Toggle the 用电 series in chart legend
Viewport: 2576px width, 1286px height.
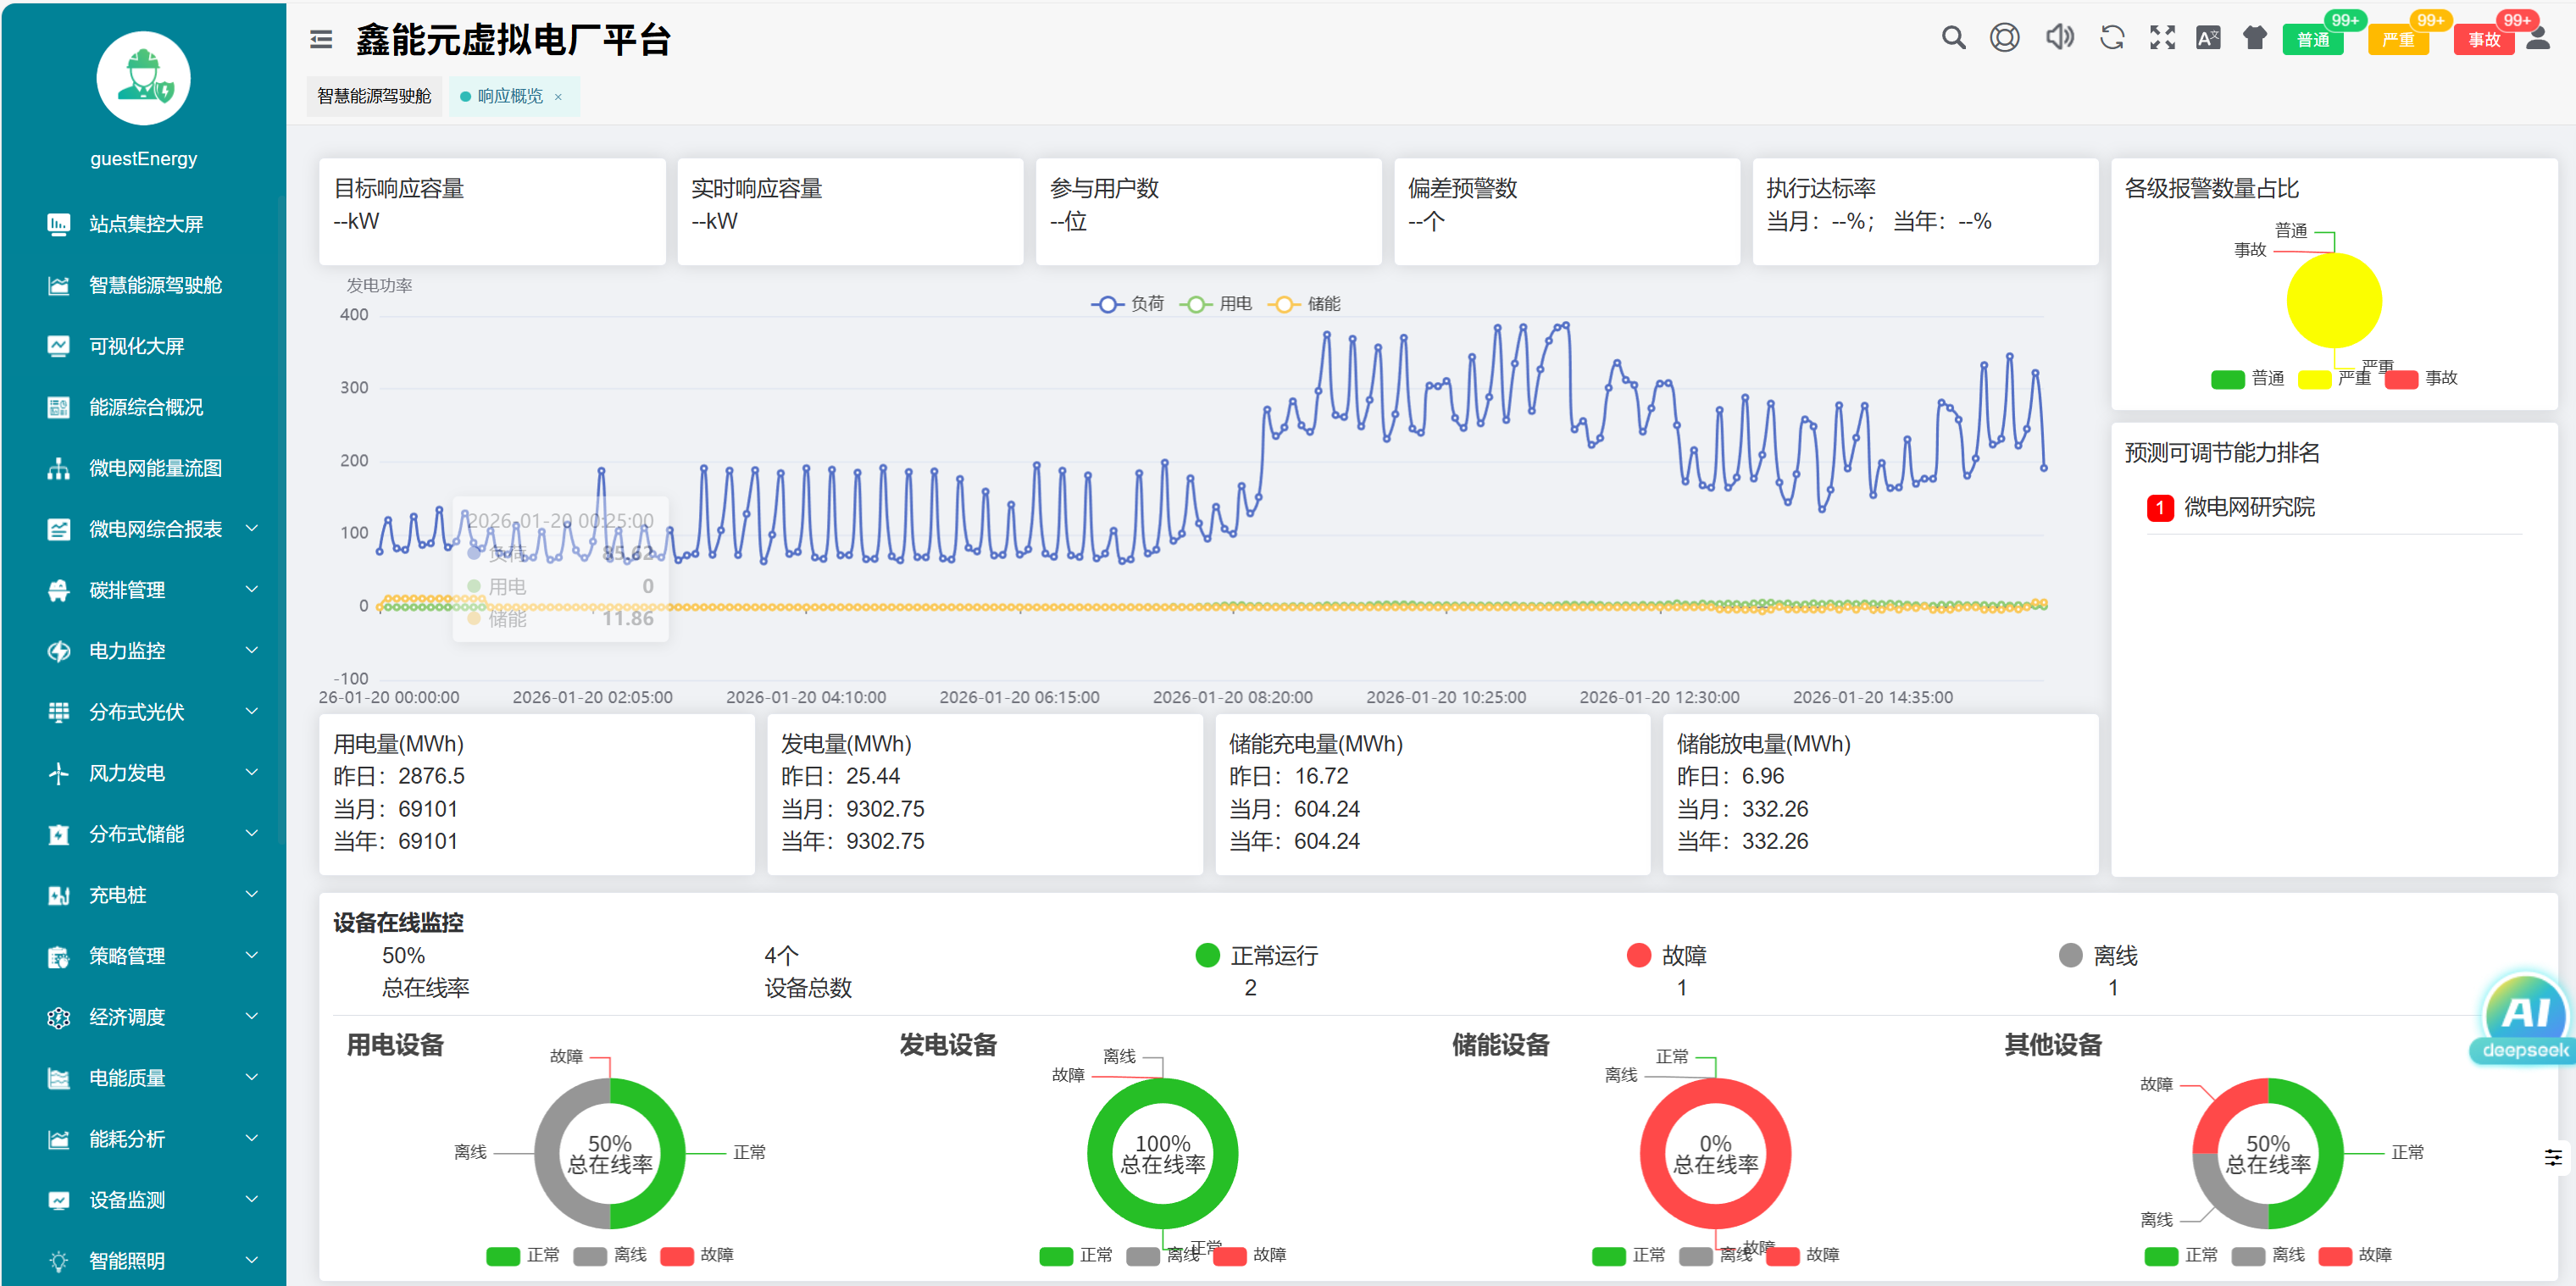(1216, 304)
